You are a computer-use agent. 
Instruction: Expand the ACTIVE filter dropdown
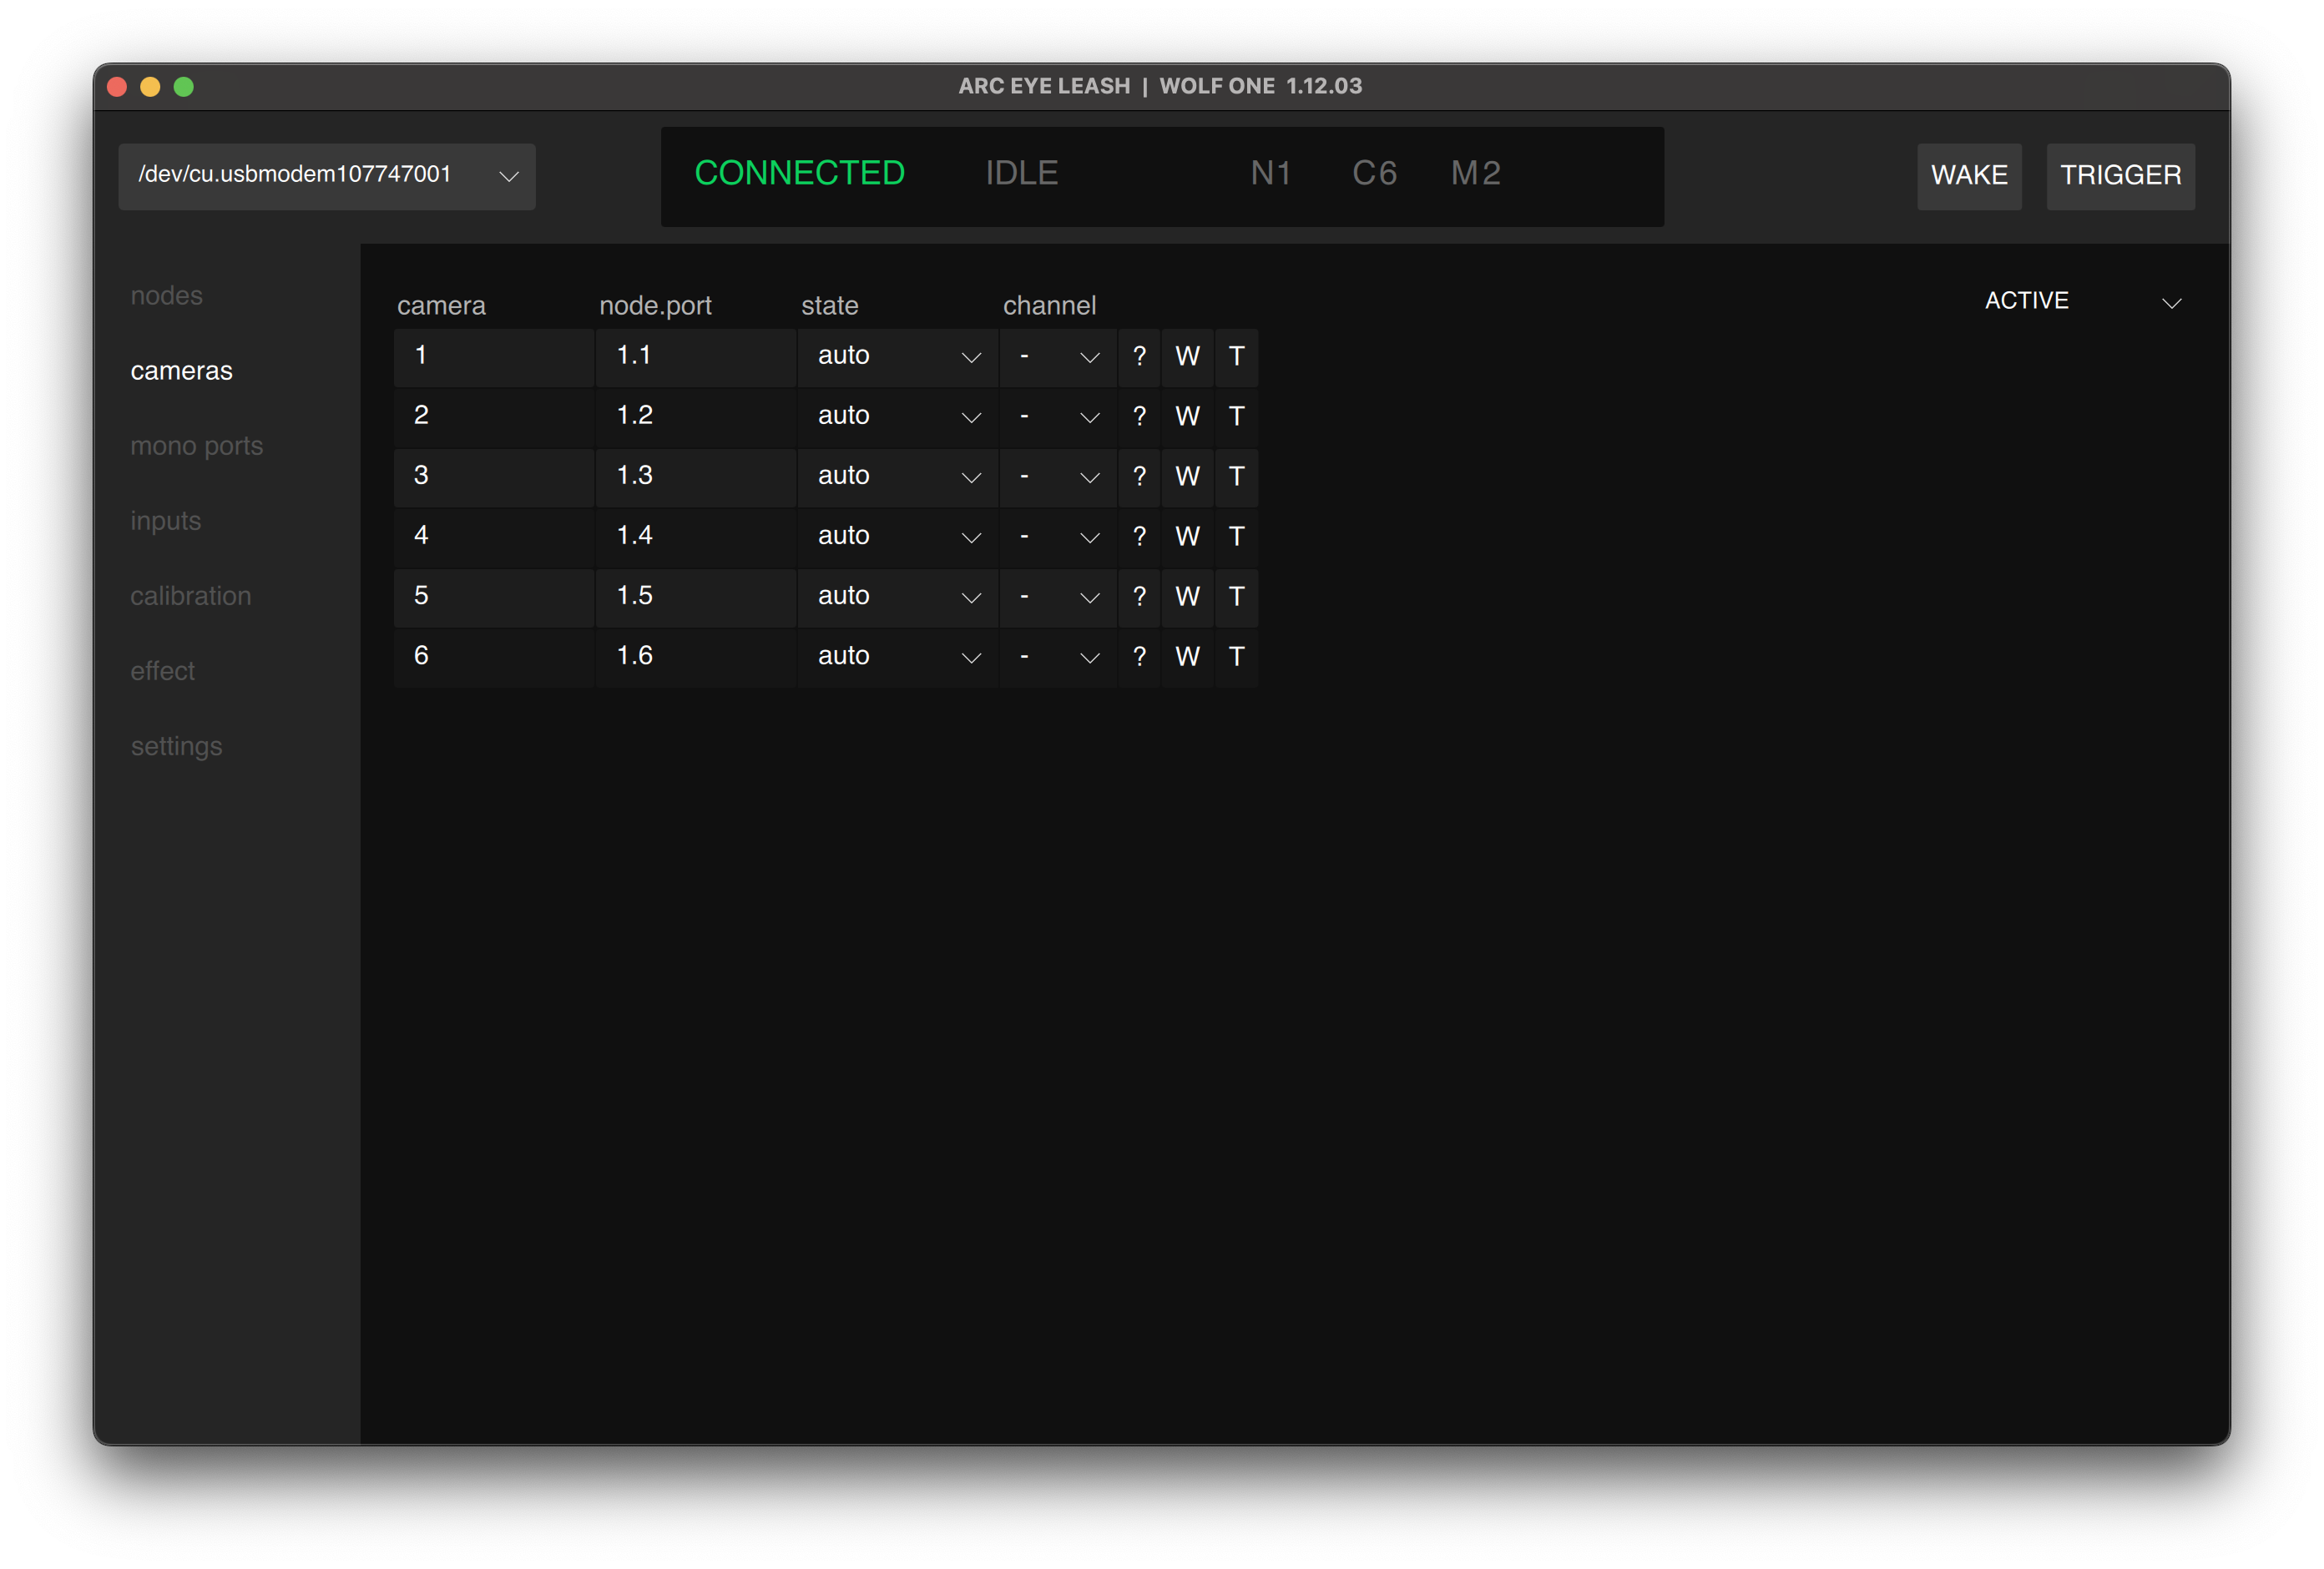pyautogui.click(x=2082, y=301)
